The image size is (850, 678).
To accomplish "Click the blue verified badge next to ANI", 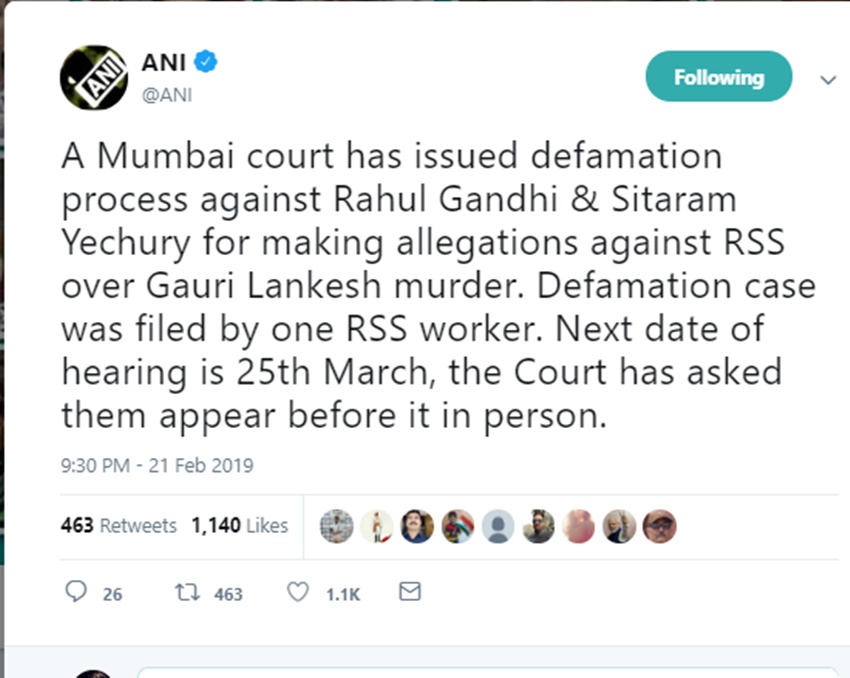I will pos(206,63).
